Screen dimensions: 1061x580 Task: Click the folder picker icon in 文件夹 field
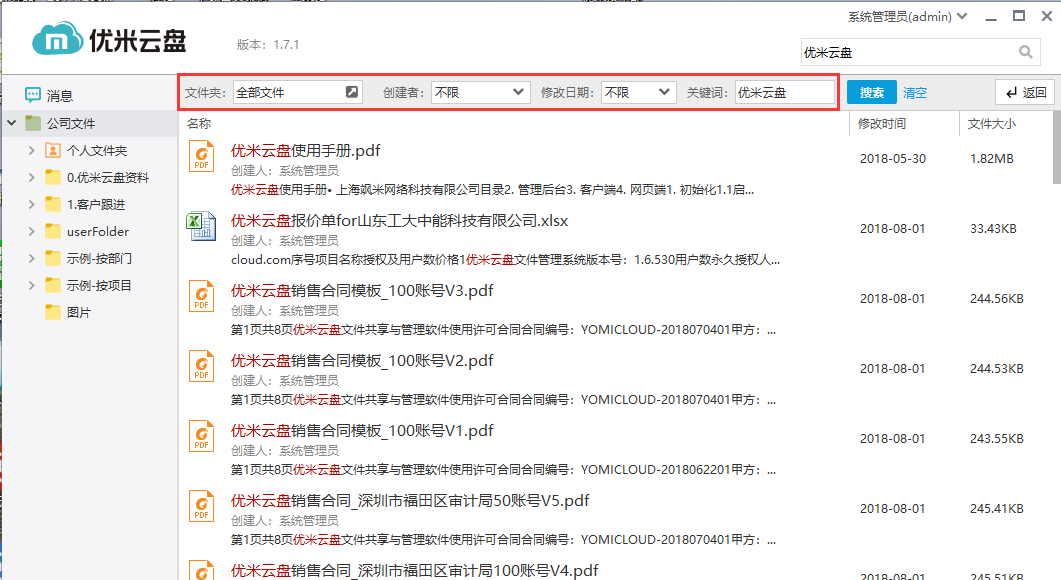(351, 92)
